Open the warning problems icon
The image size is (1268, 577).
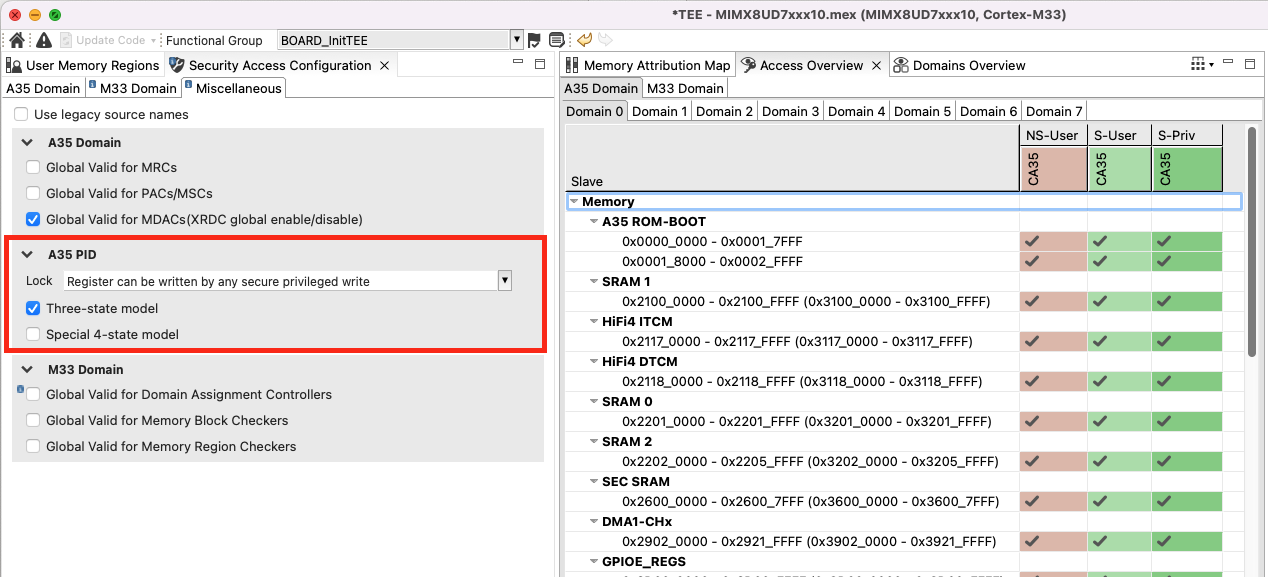pos(44,40)
